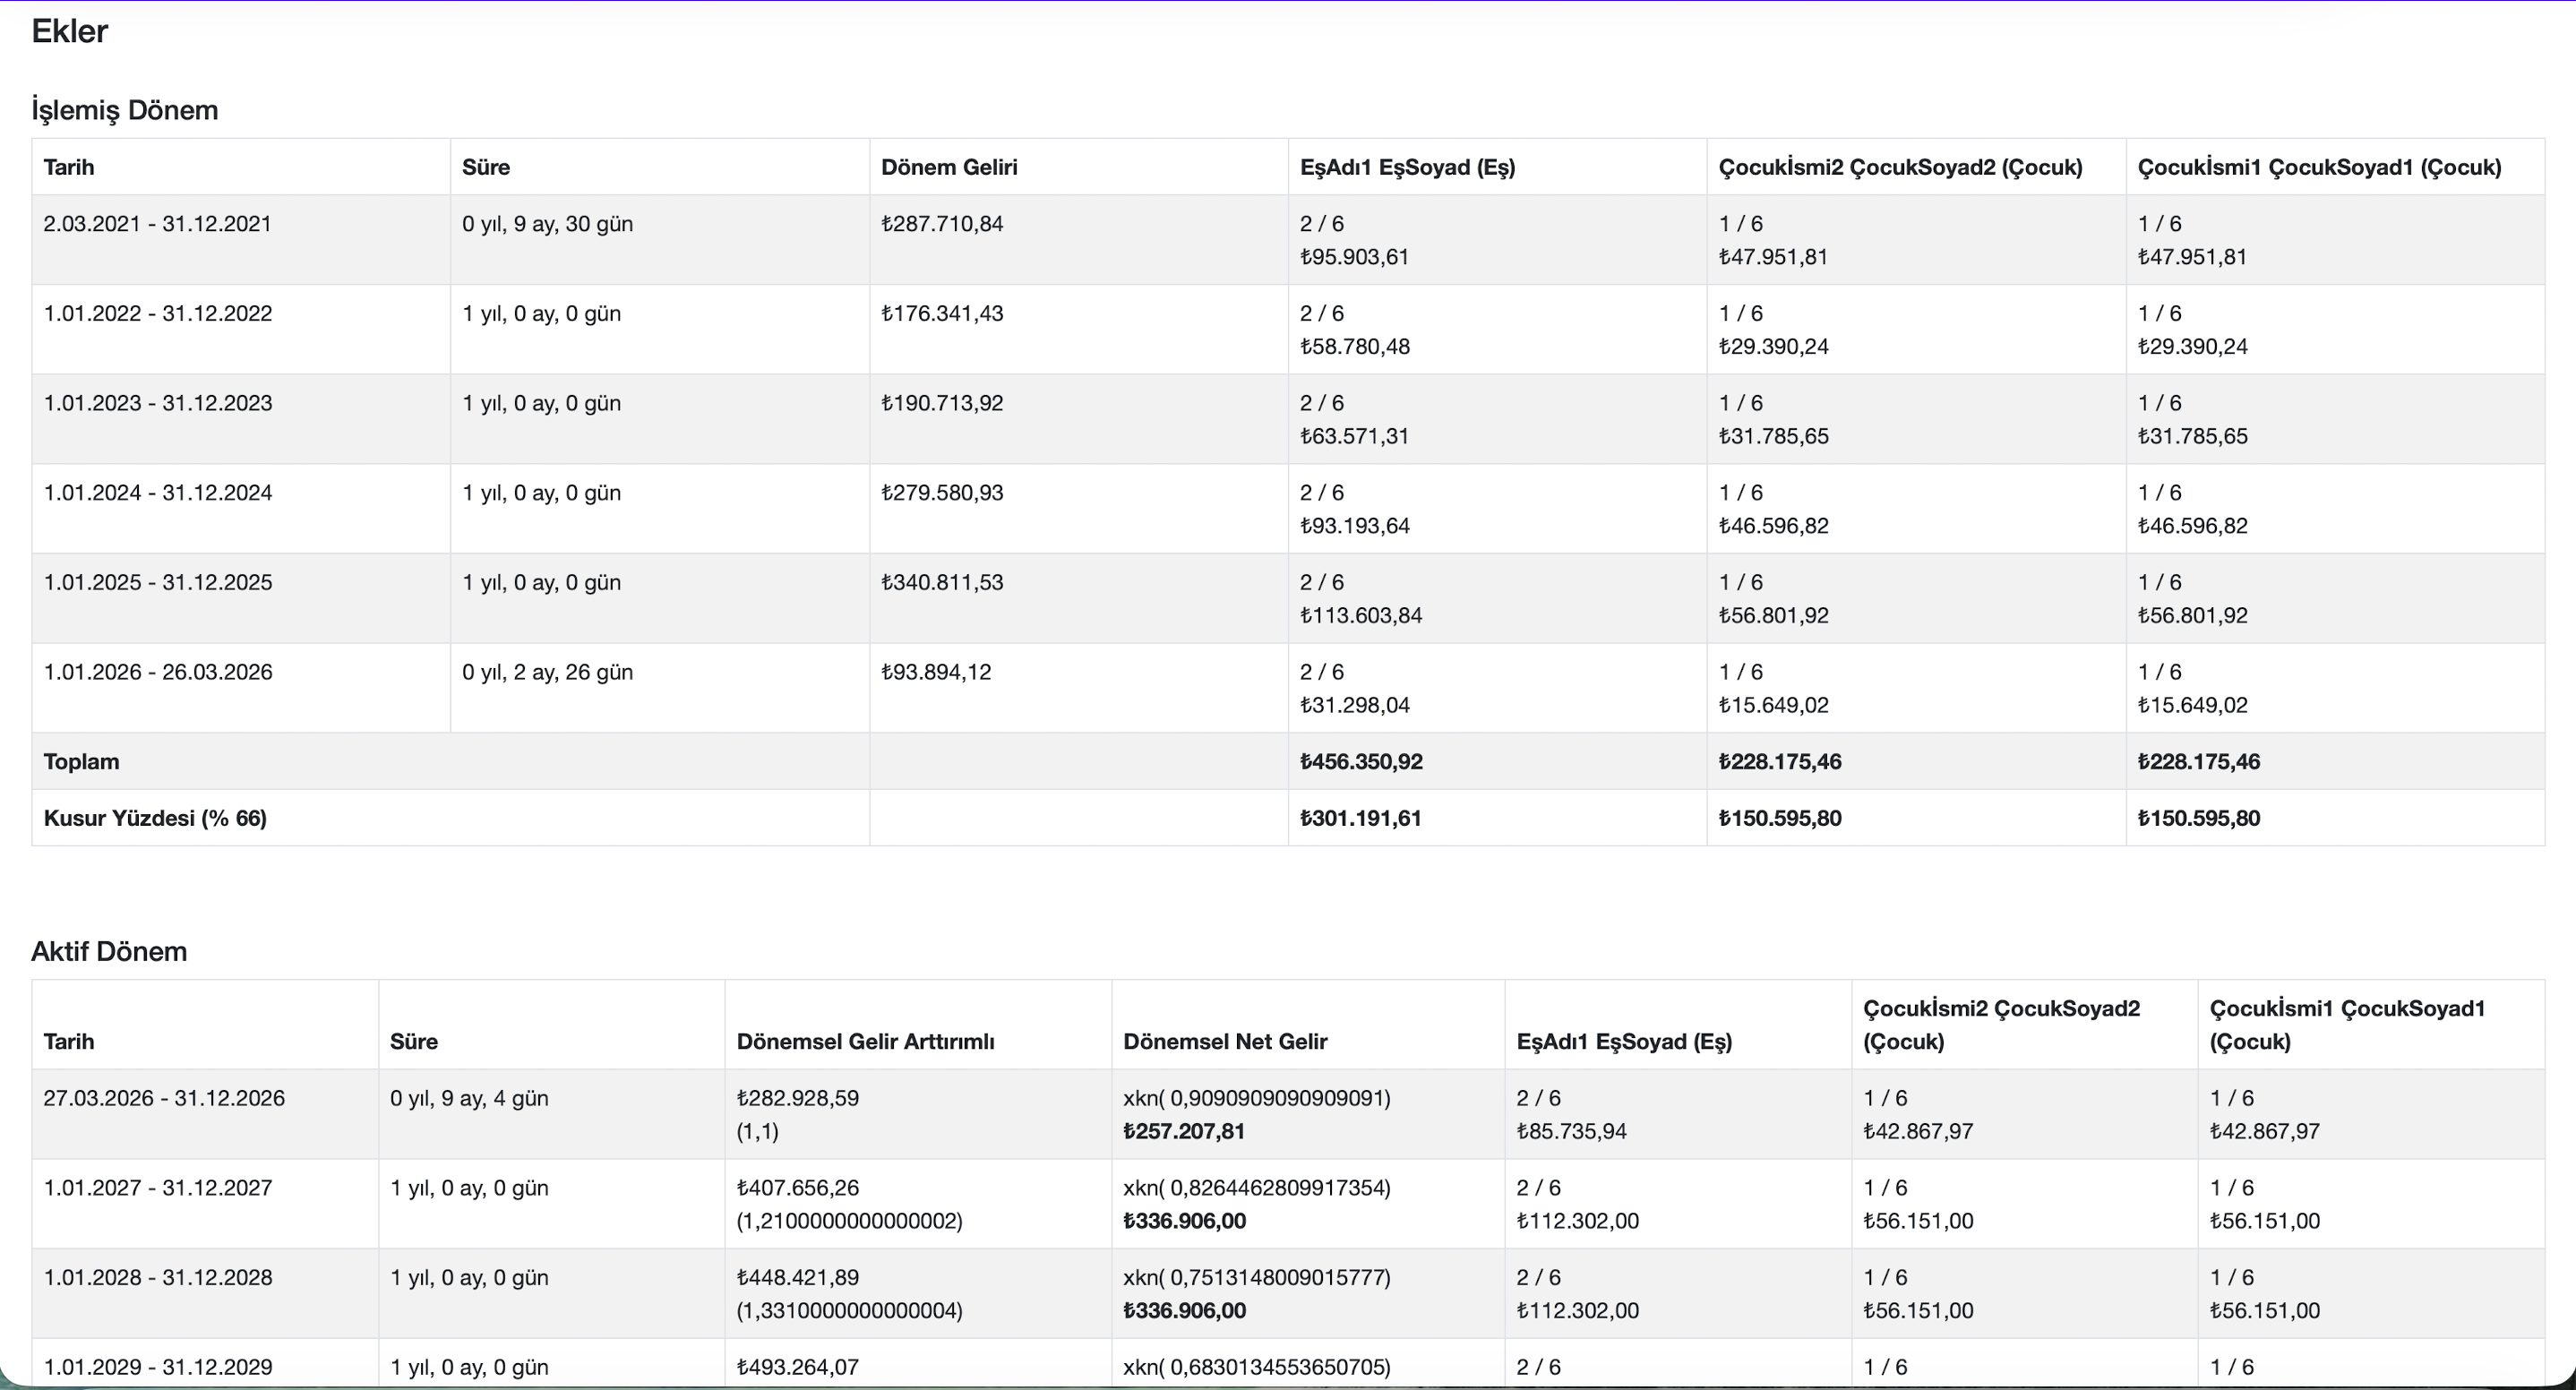The height and width of the screenshot is (1390, 2576).
Task: Select the 2.03.2021 - 31.12.2021 date cell
Action: coord(157,224)
